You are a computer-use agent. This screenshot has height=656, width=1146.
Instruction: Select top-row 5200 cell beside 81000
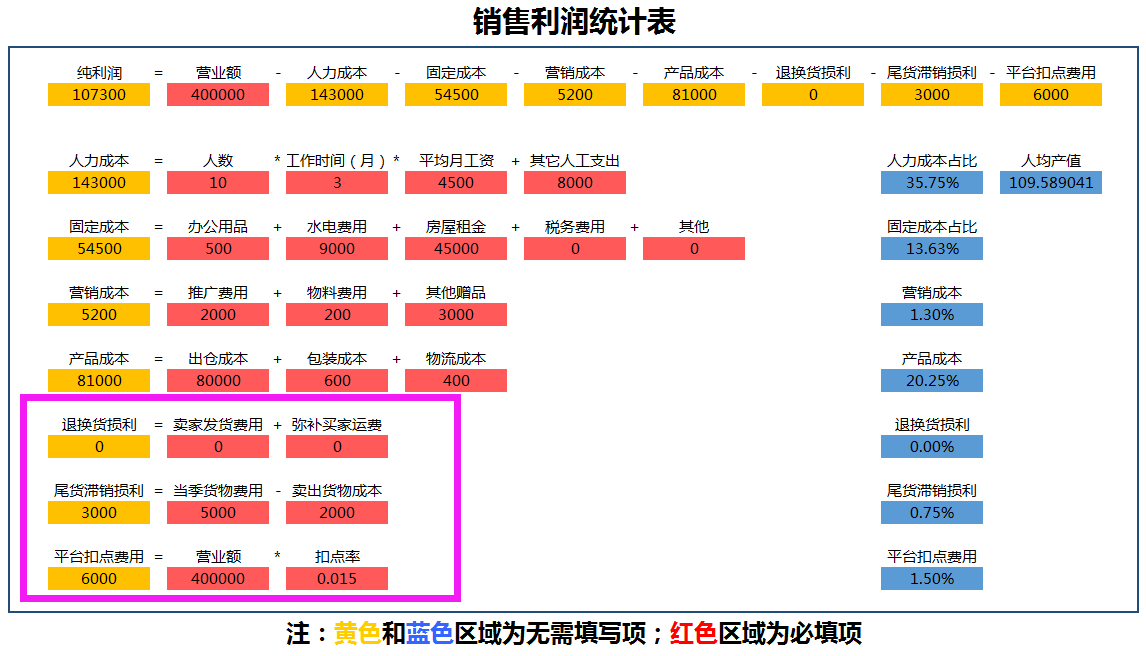pos(575,95)
